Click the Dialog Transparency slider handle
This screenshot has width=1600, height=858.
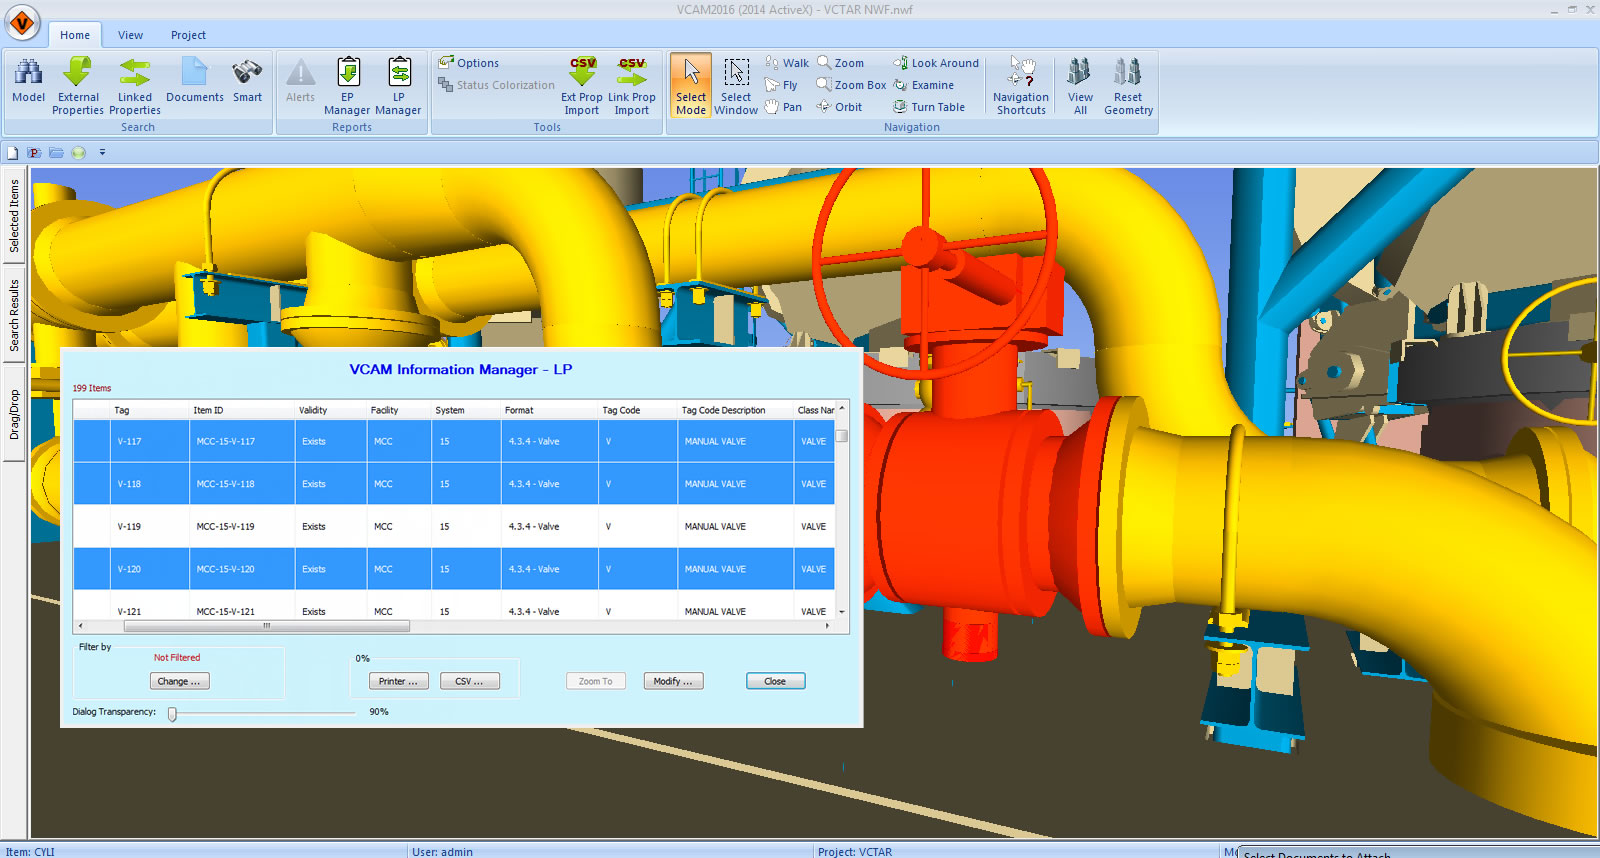pos(172,713)
